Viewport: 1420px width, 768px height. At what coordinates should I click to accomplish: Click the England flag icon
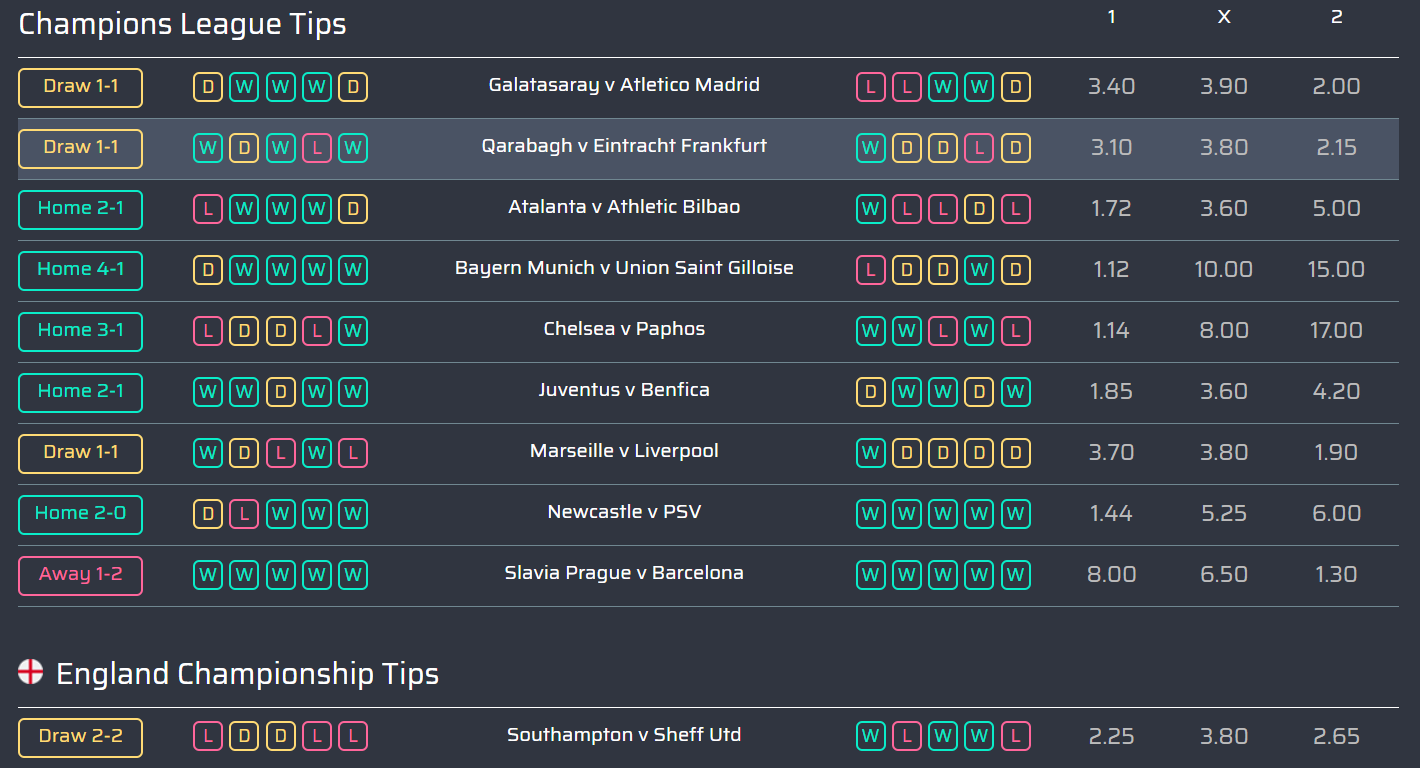31,672
